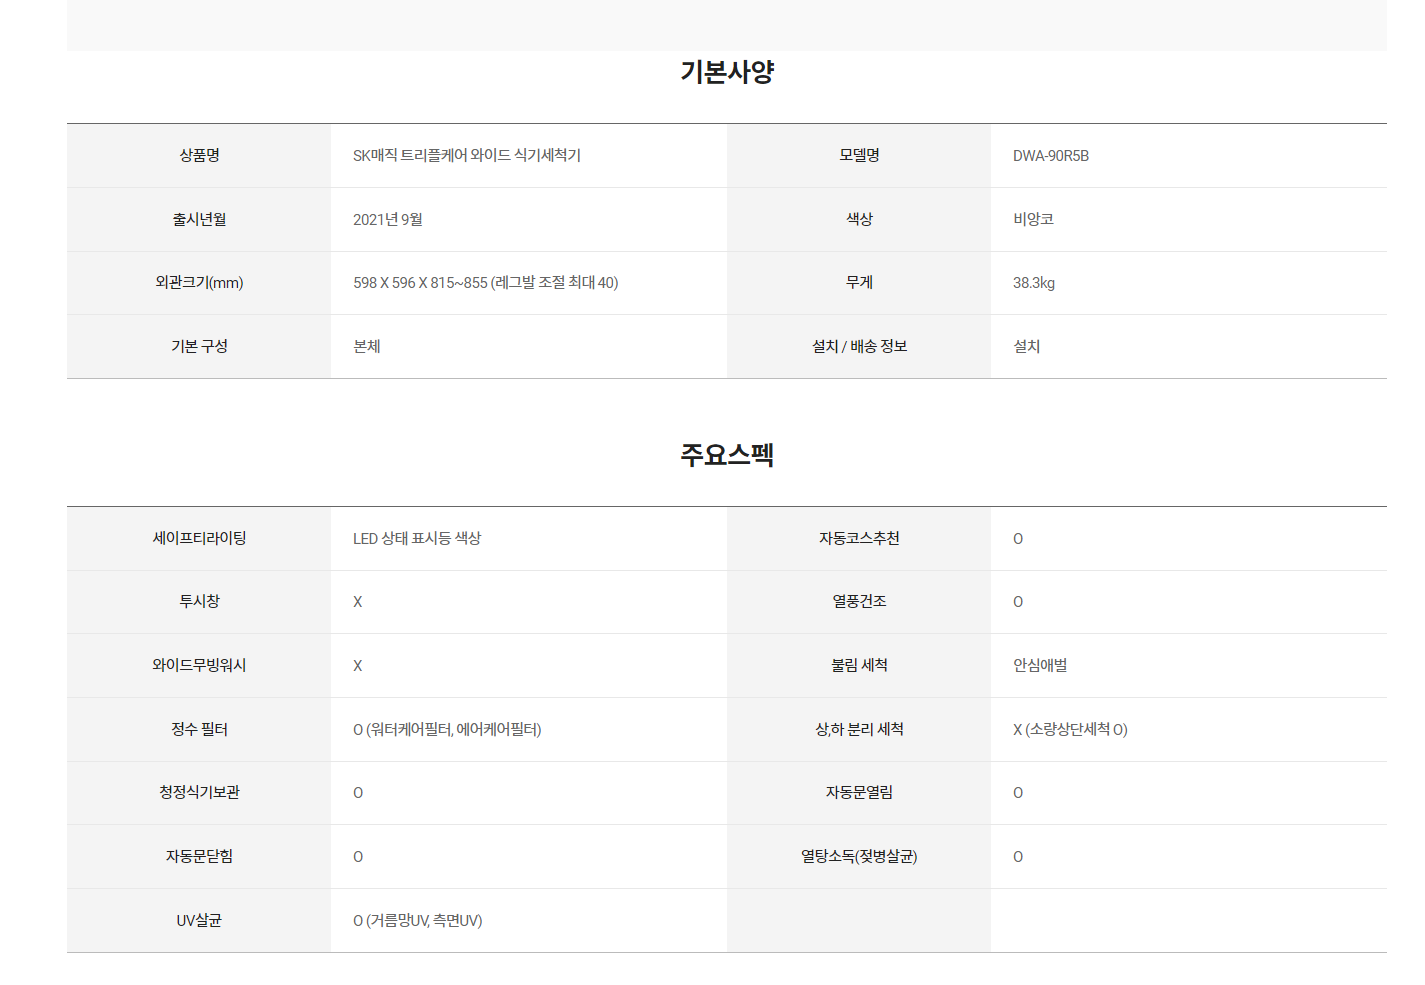Click the 색상 label in specs table

859,219
